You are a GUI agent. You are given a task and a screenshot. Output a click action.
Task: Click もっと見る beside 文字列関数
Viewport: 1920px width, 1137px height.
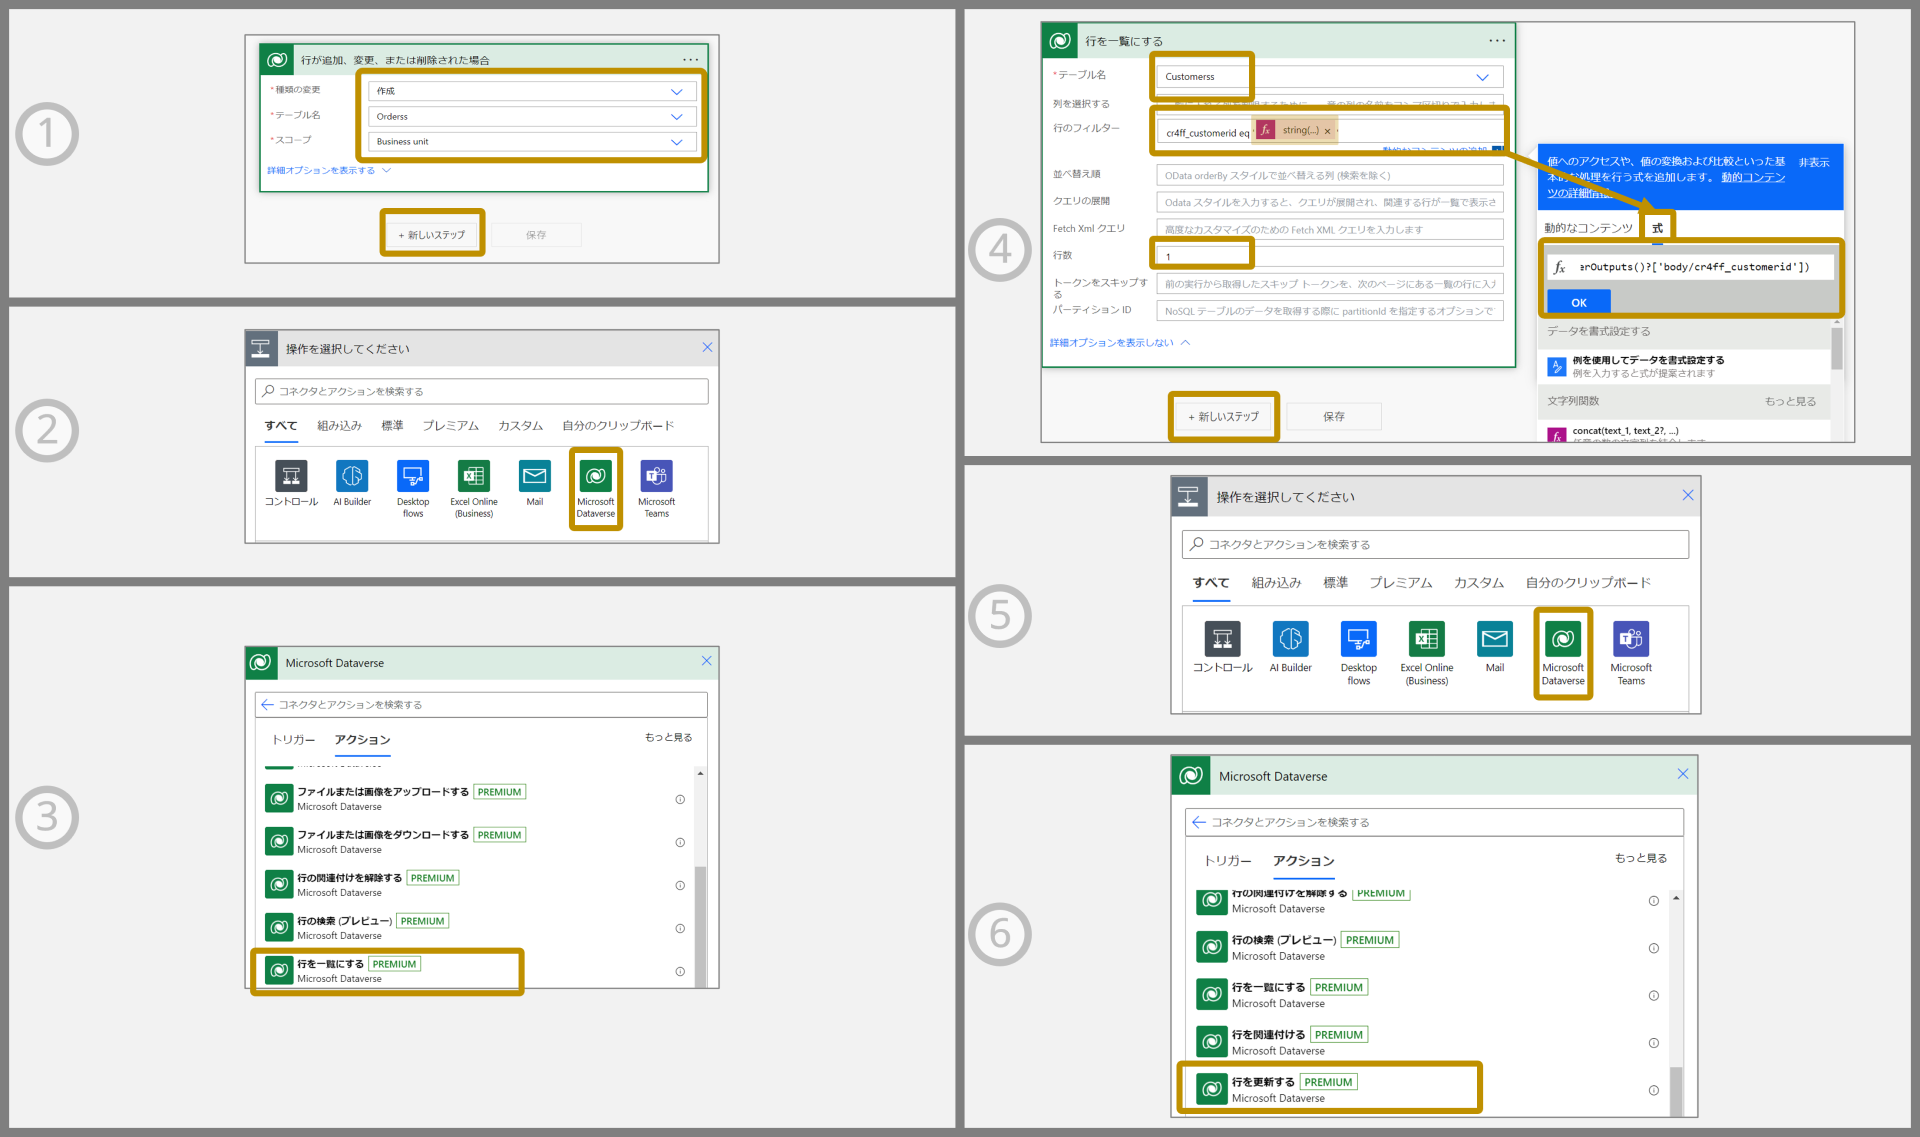tap(1790, 401)
